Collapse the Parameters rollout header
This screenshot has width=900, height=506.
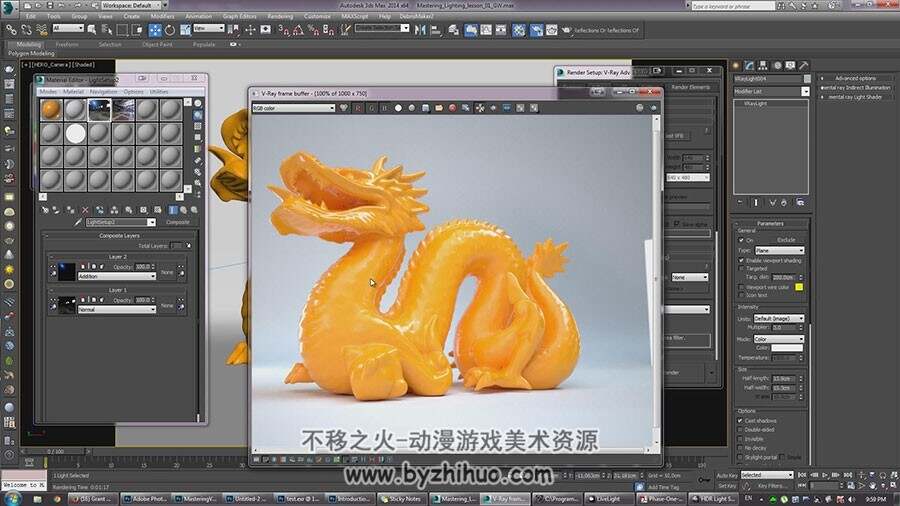770,224
